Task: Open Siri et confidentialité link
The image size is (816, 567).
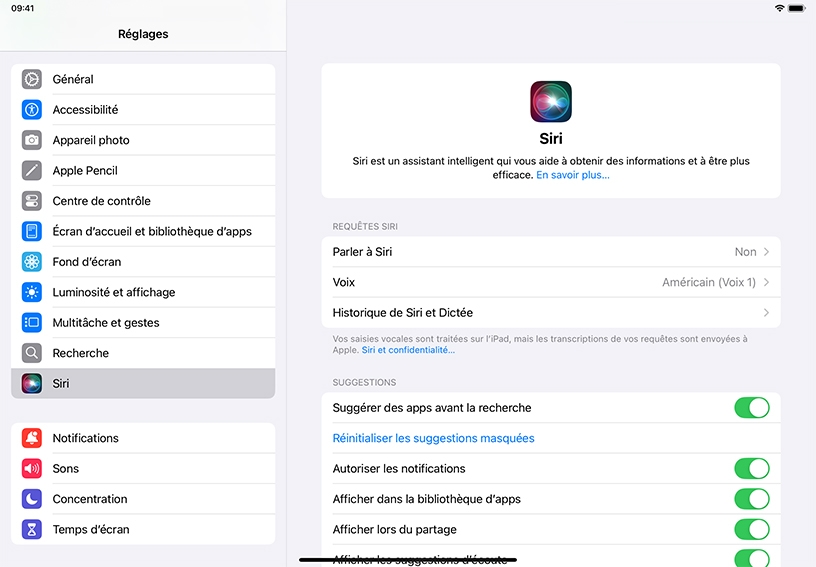Action: coord(408,350)
